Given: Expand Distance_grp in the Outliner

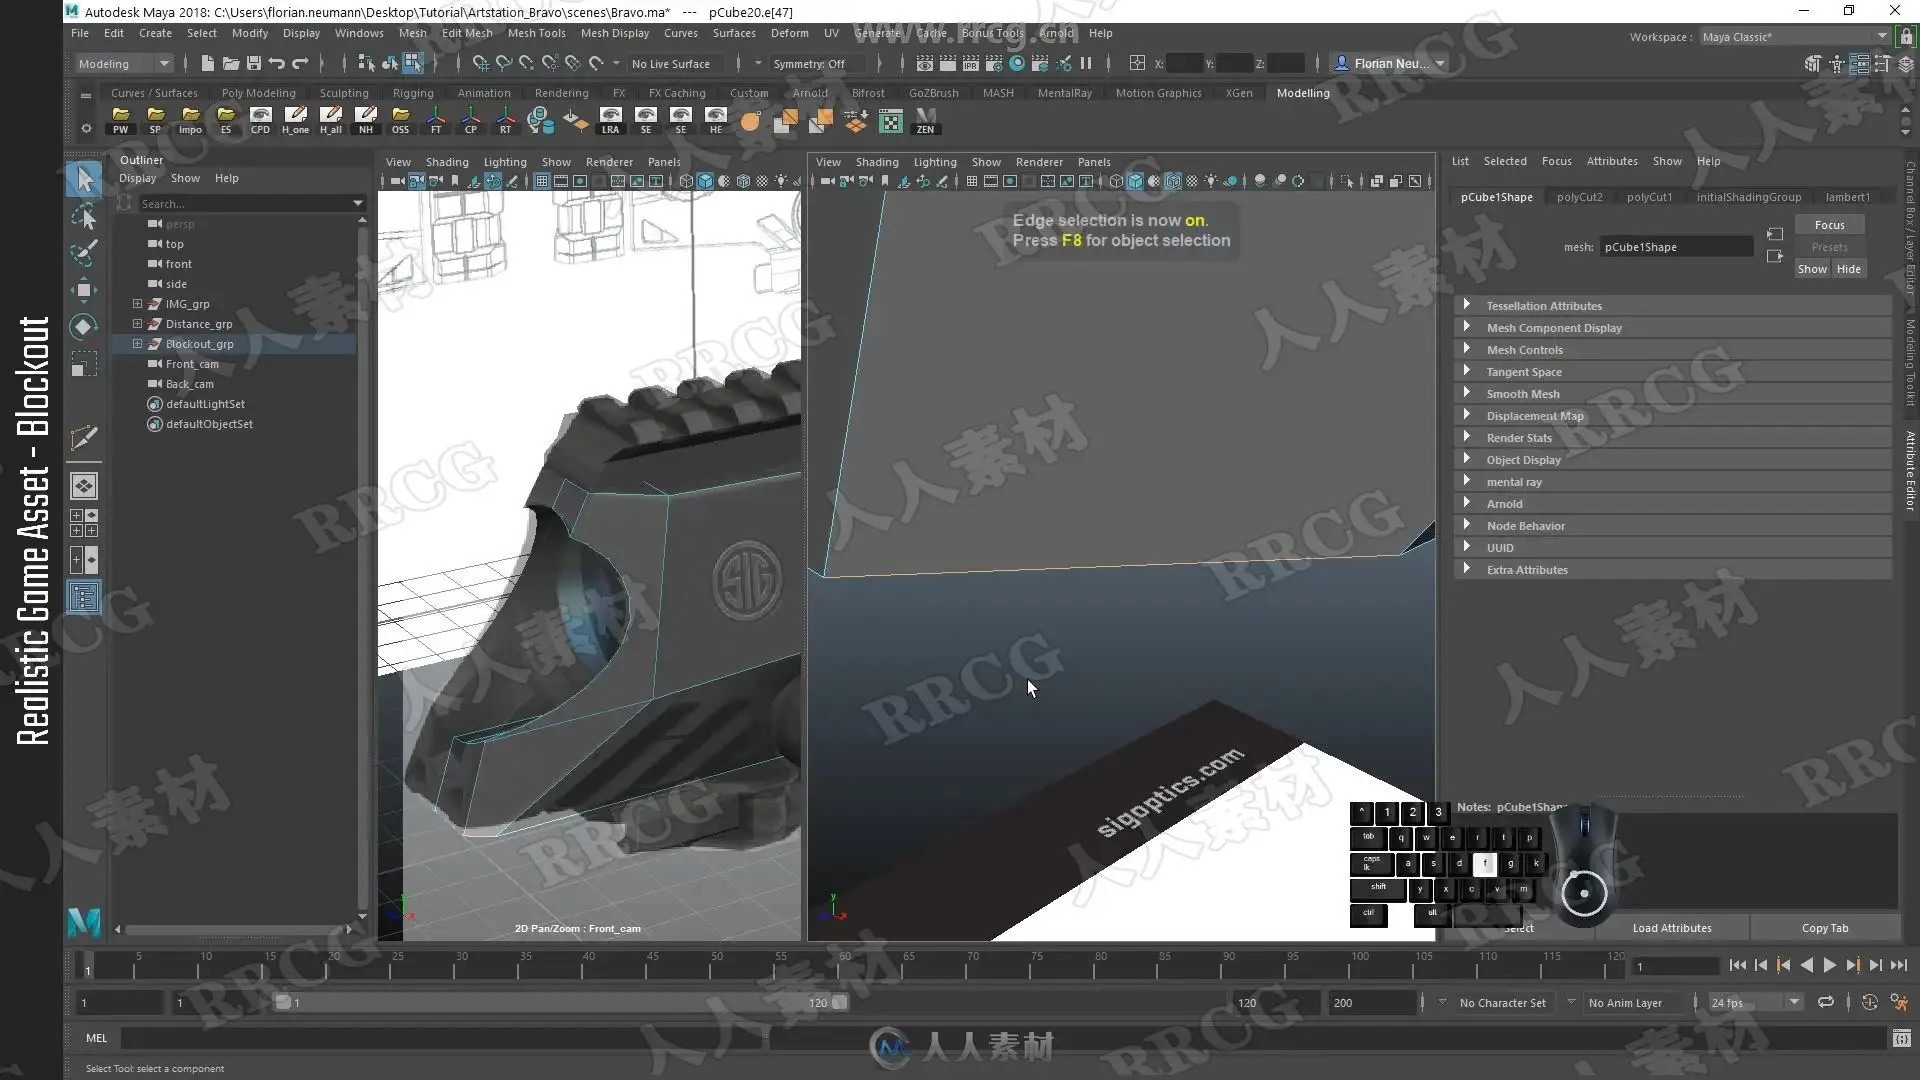Looking at the screenshot, I should [137, 324].
